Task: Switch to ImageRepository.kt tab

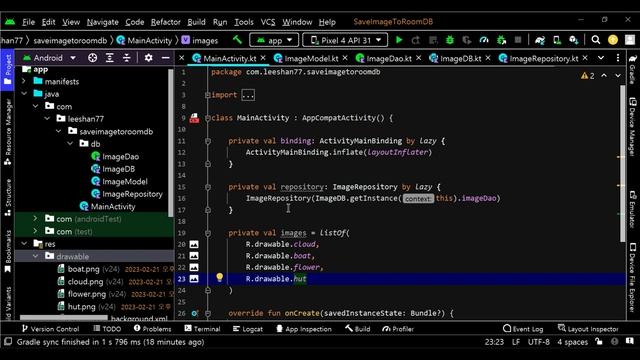Action: click(x=543, y=58)
